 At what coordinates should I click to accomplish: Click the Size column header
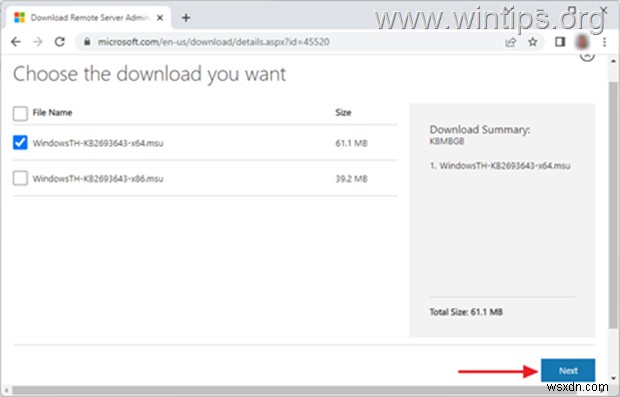[x=343, y=113]
